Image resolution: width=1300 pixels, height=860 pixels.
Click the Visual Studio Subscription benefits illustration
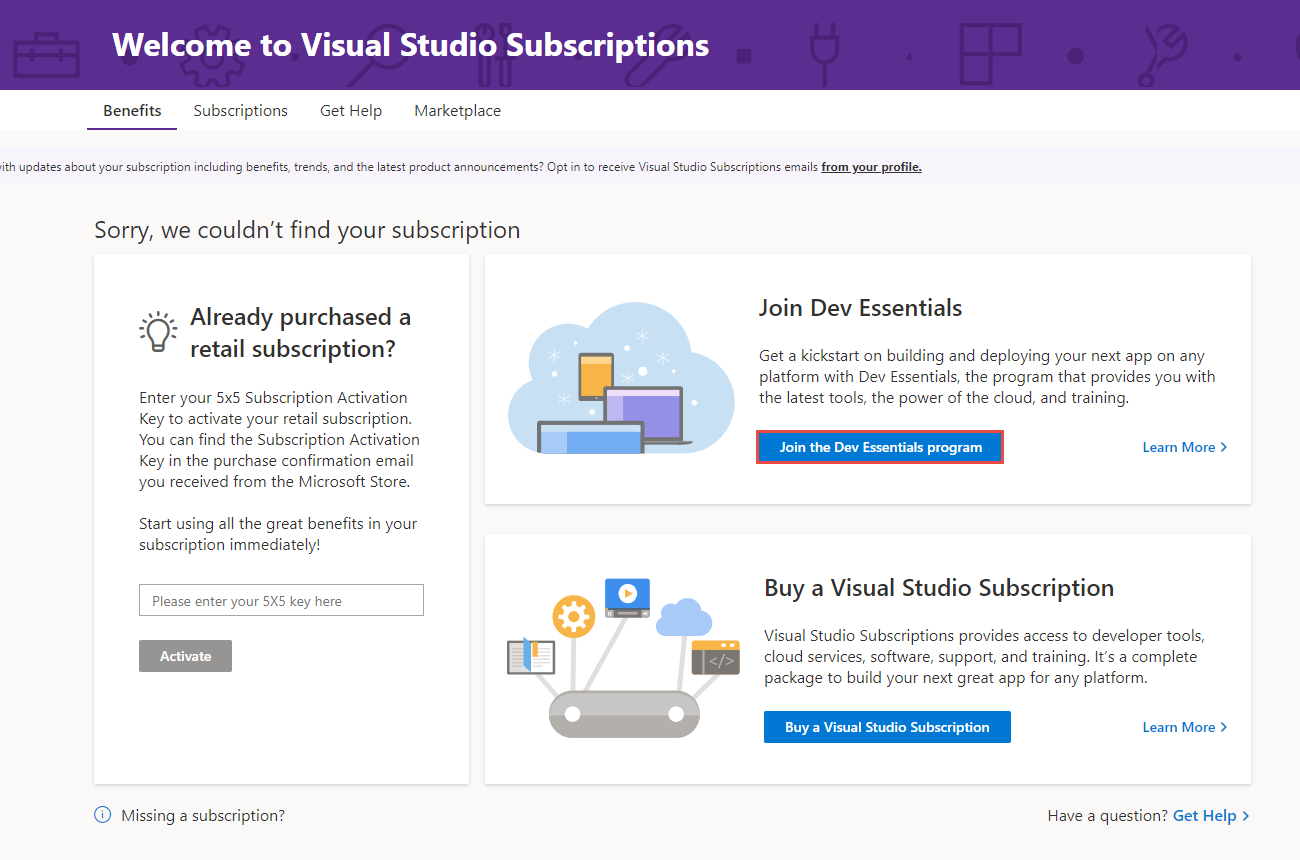pyautogui.click(x=623, y=658)
